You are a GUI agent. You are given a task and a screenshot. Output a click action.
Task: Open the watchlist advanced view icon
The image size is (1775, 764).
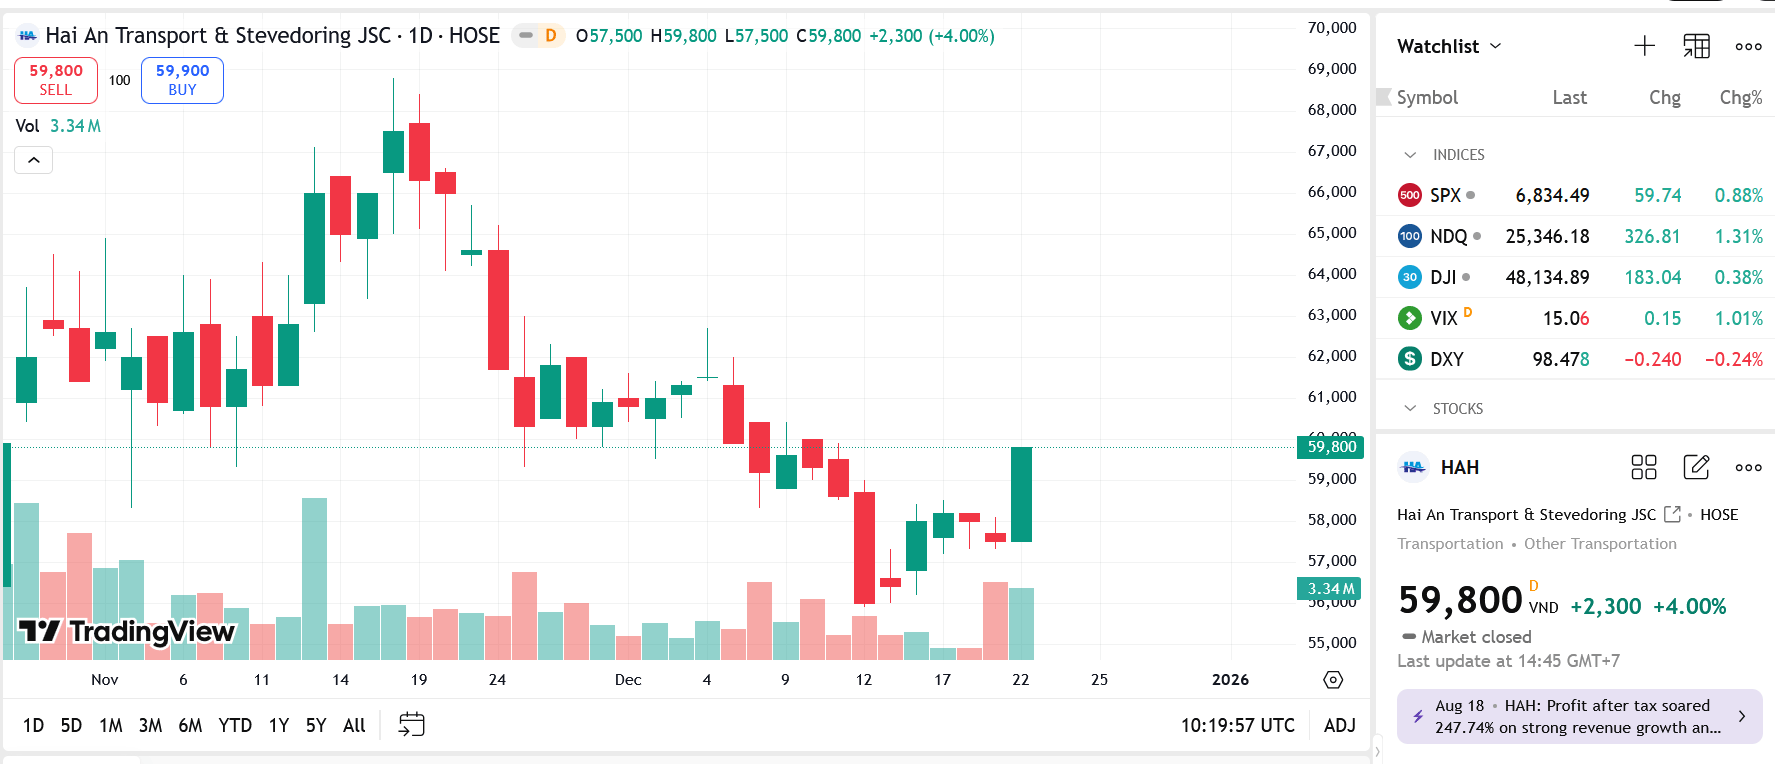pyautogui.click(x=1696, y=46)
